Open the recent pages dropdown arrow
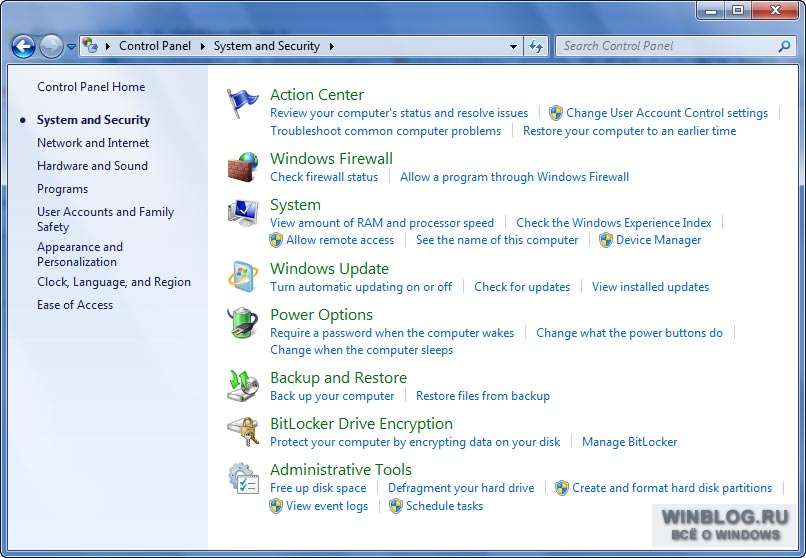This screenshot has height=558, width=806. [x=71, y=47]
